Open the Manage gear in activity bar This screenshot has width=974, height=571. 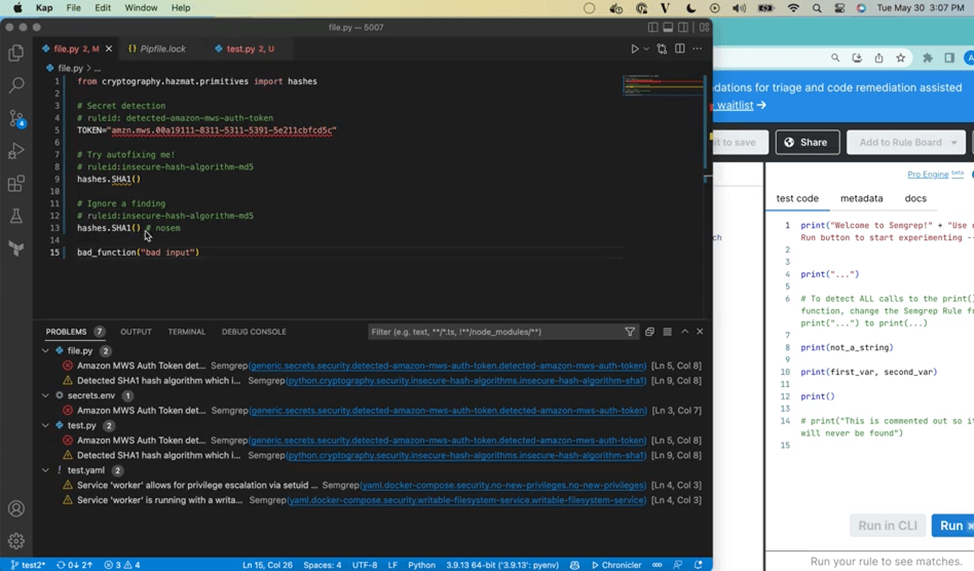pos(16,541)
